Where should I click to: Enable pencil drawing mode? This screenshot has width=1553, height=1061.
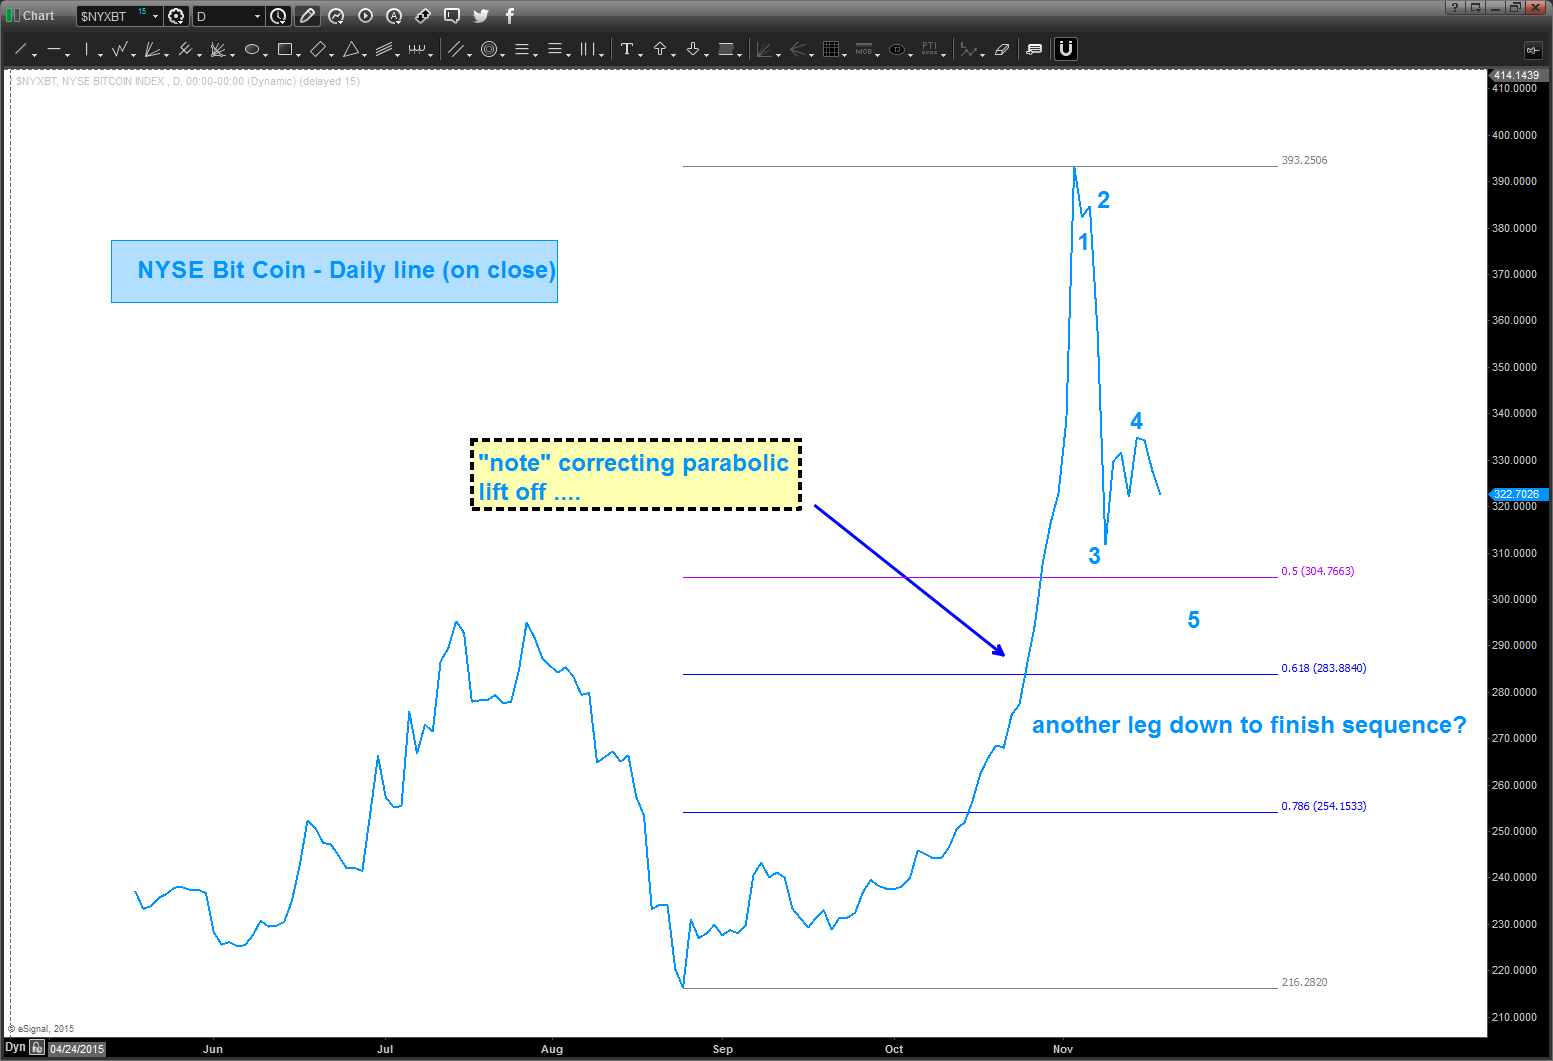point(307,15)
